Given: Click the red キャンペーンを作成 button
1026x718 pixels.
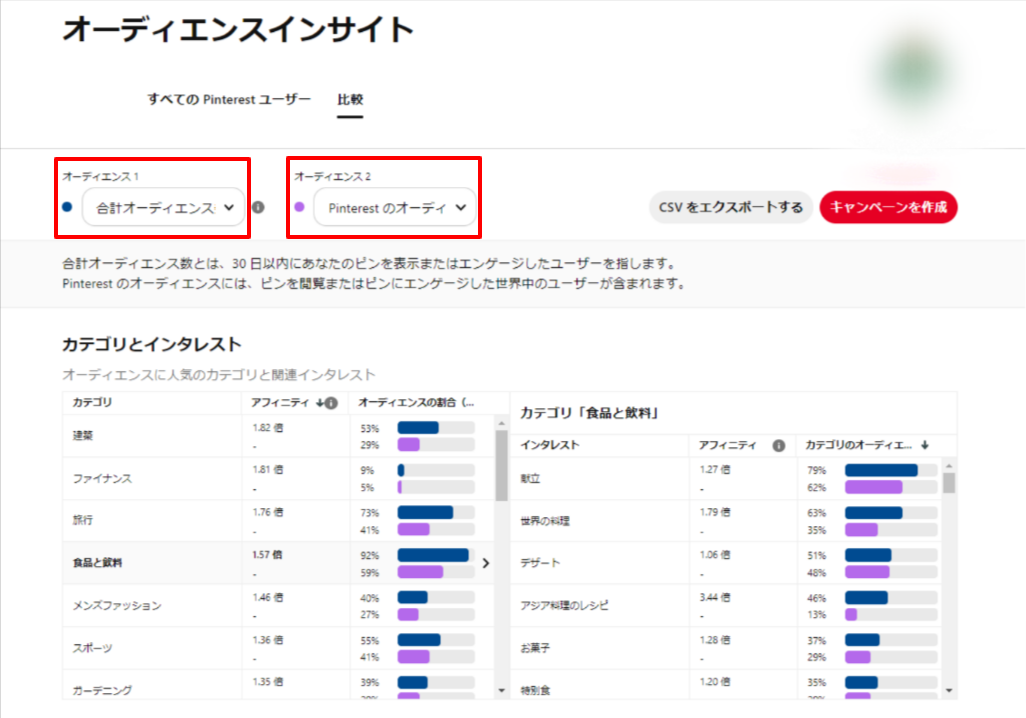Looking at the screenshot, I should pyautogui.click(x=888, y=207).
